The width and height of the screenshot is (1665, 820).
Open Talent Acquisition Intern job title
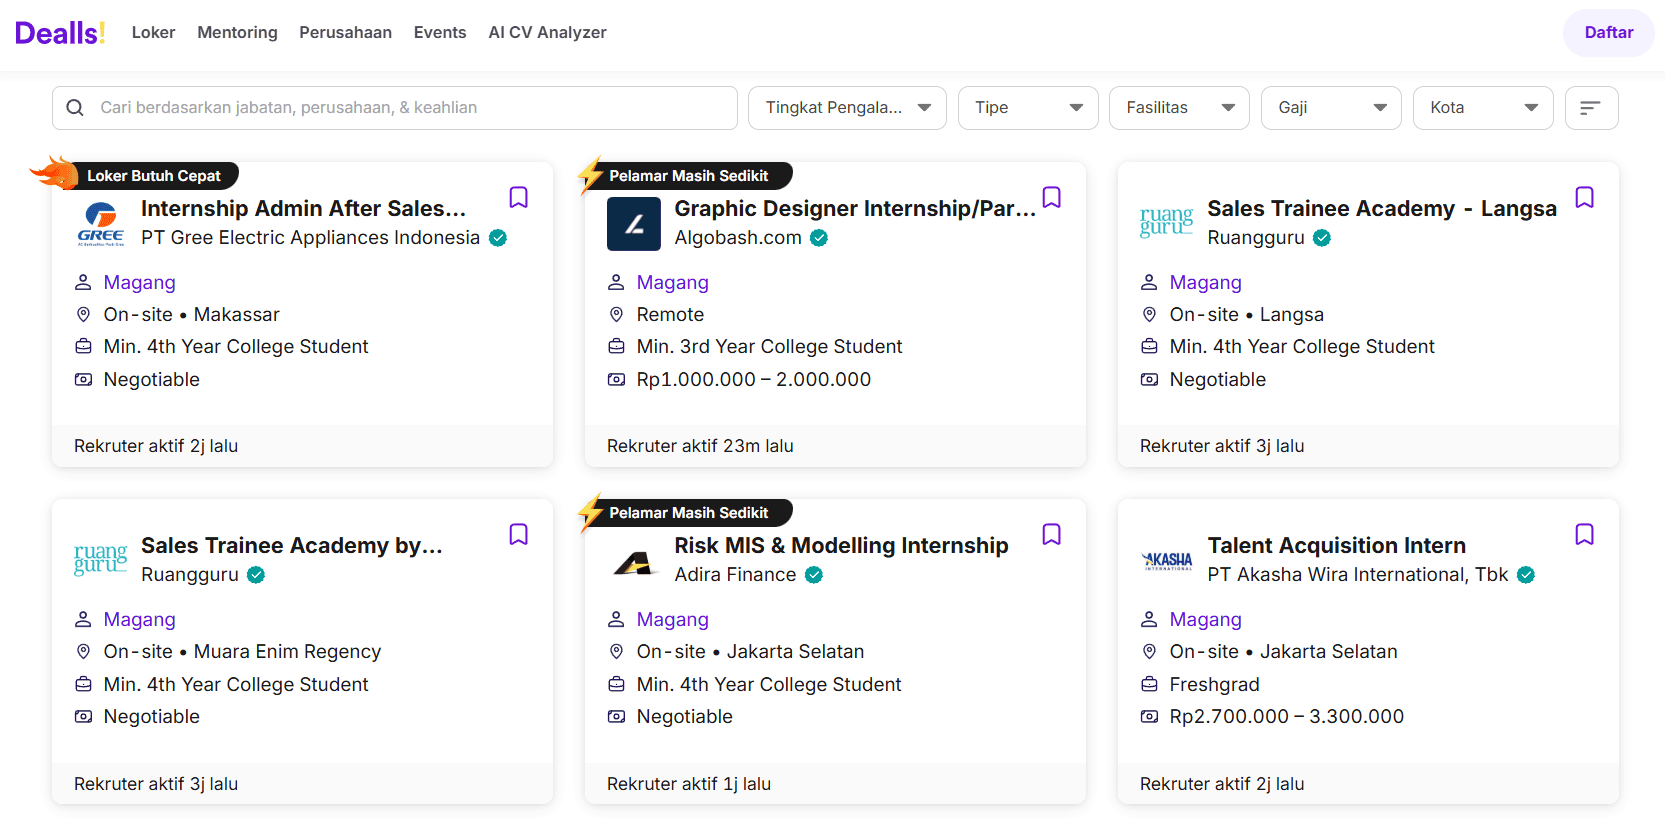point(1336,545)
